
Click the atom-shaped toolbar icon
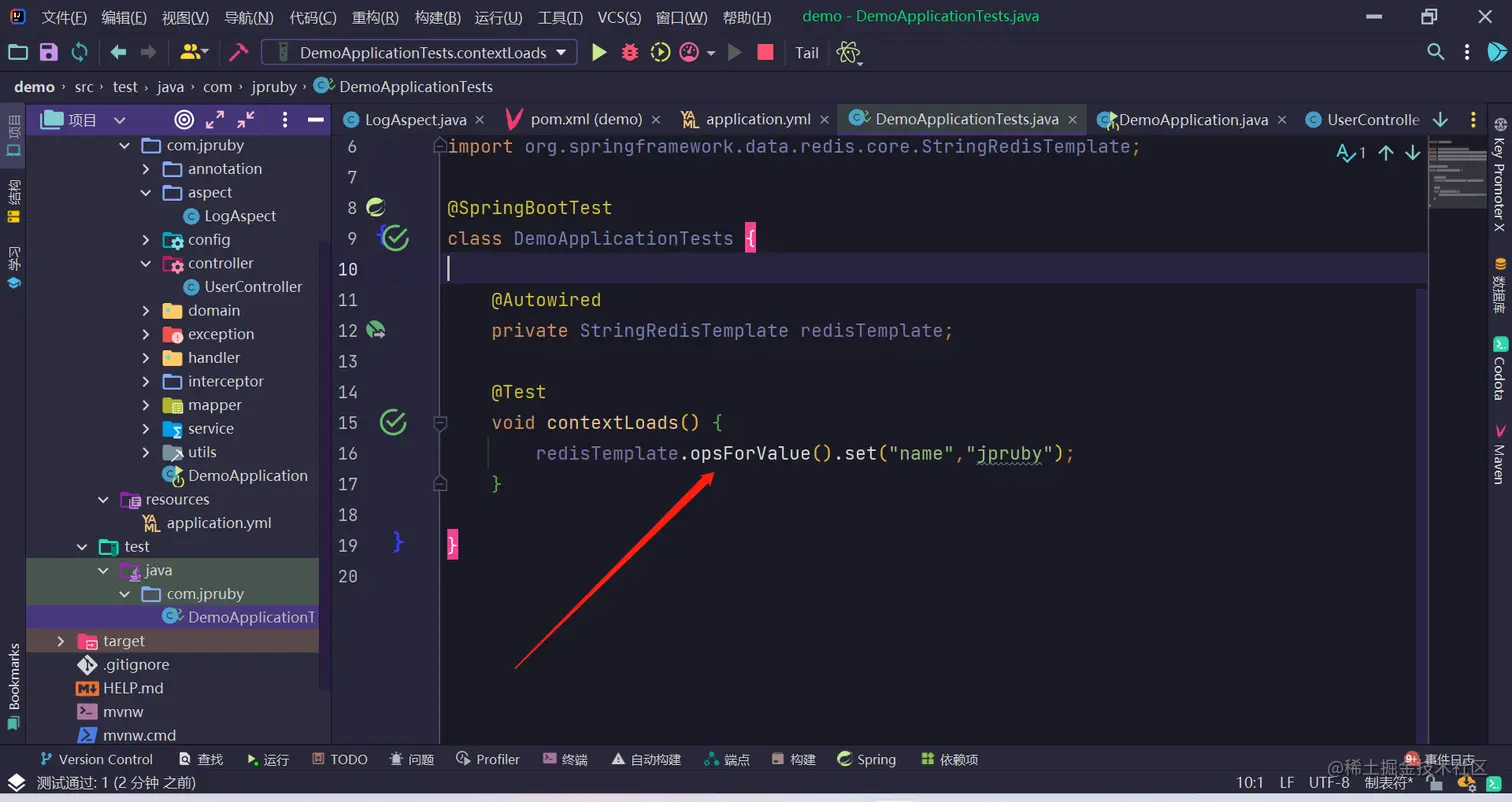(x=848, y=53)
